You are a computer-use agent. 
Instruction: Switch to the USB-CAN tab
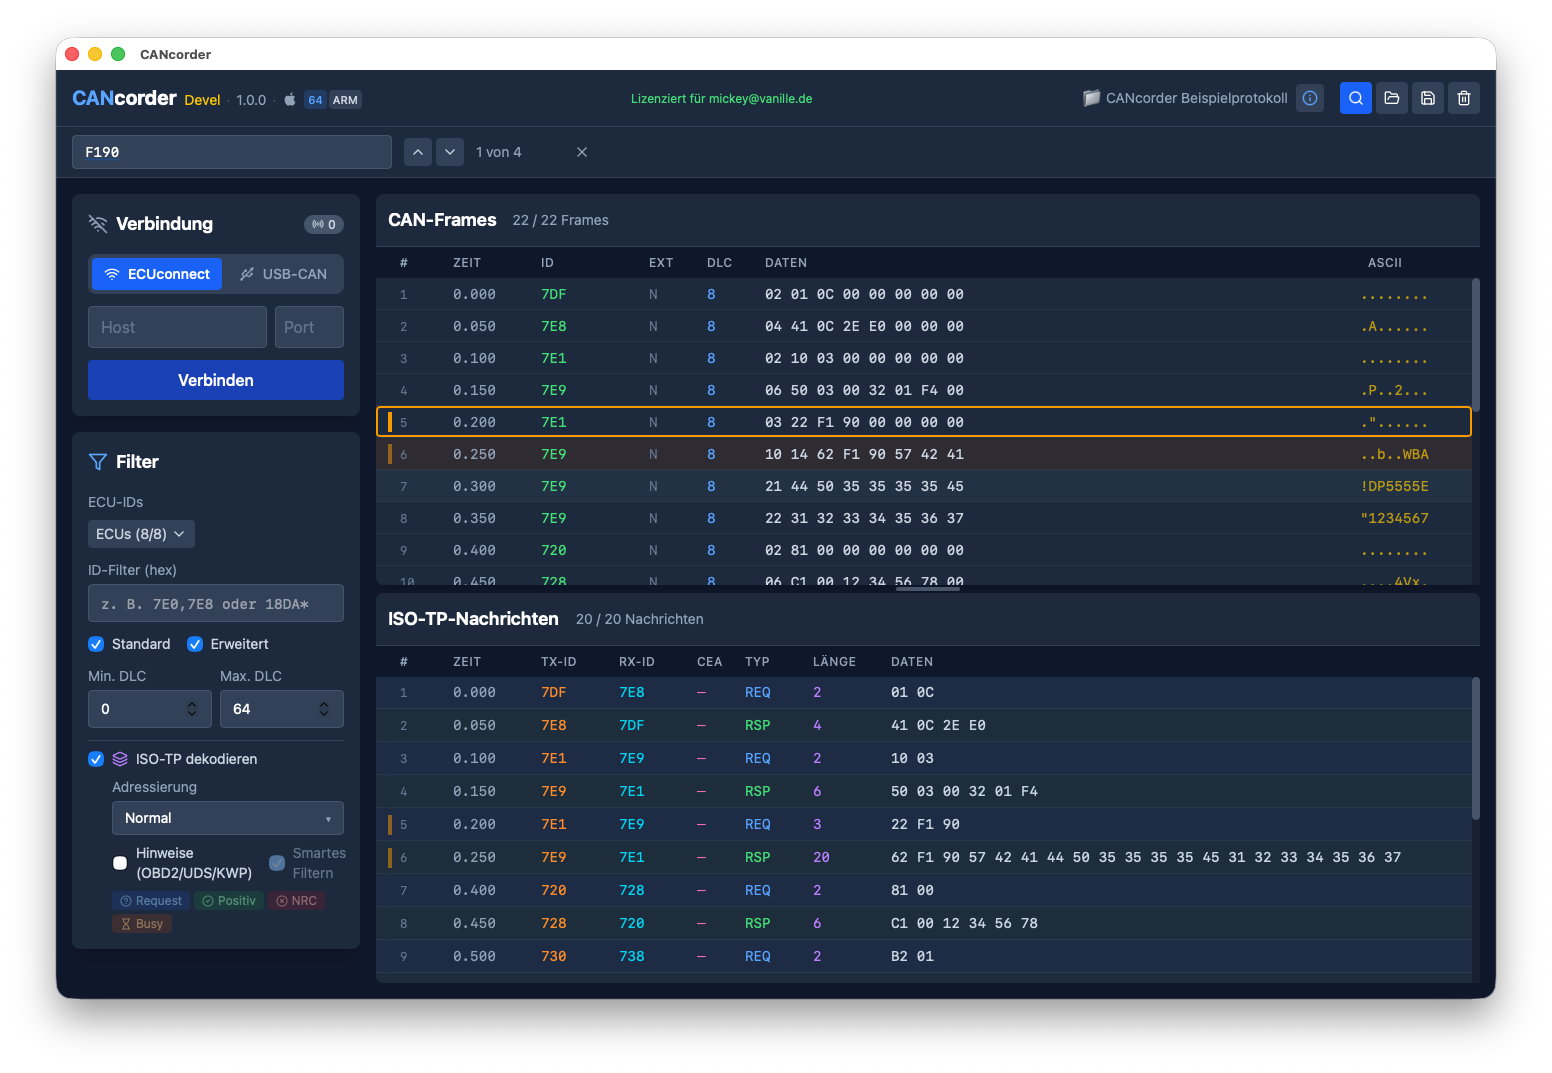point(283,274)
